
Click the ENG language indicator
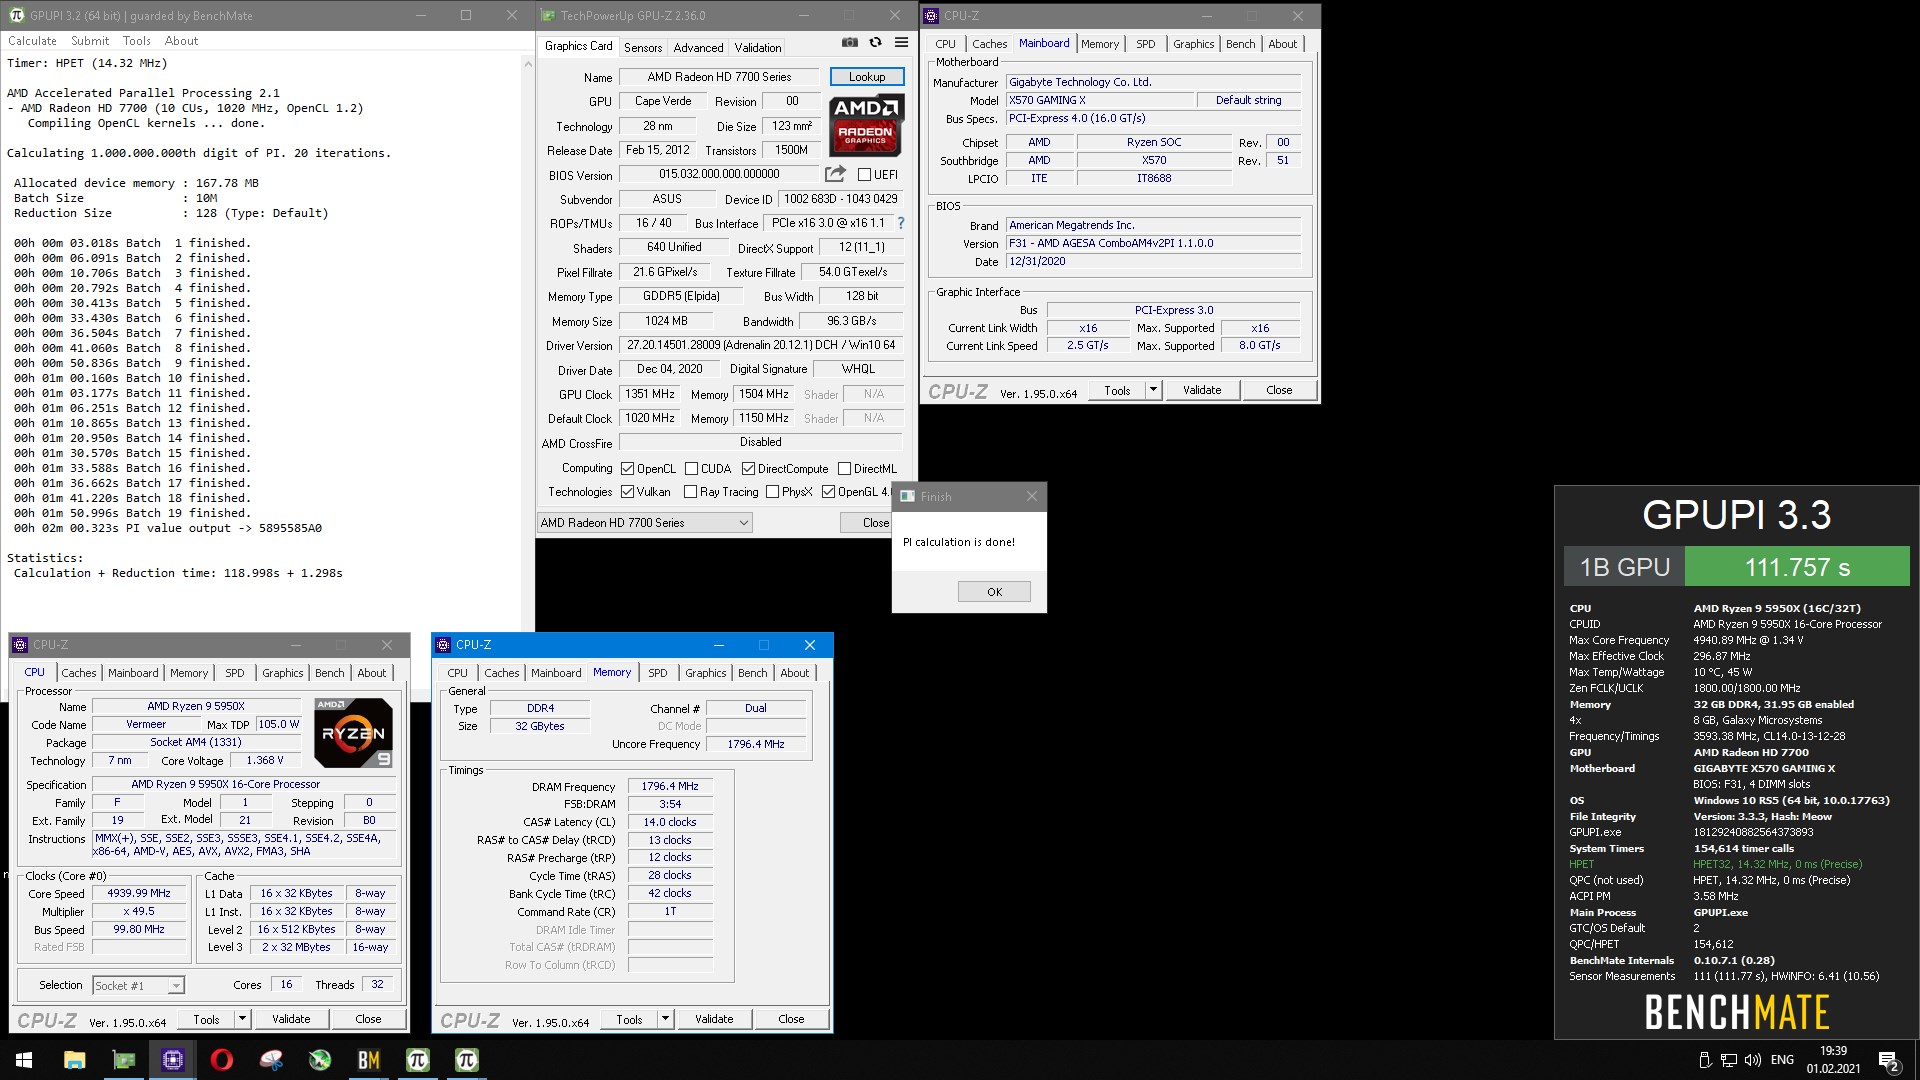[x=1782, y=1060]
